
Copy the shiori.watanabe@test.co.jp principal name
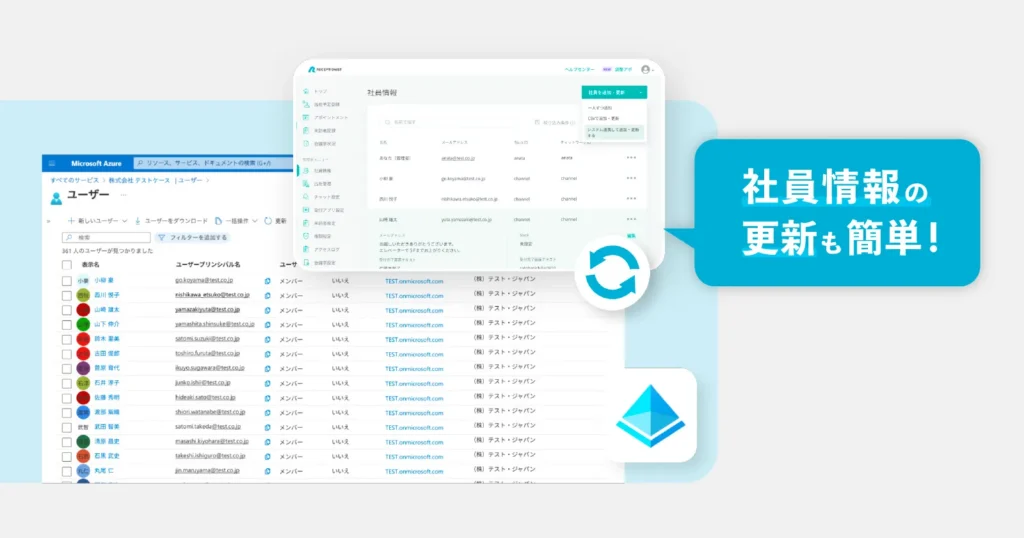tap(267, 413)
